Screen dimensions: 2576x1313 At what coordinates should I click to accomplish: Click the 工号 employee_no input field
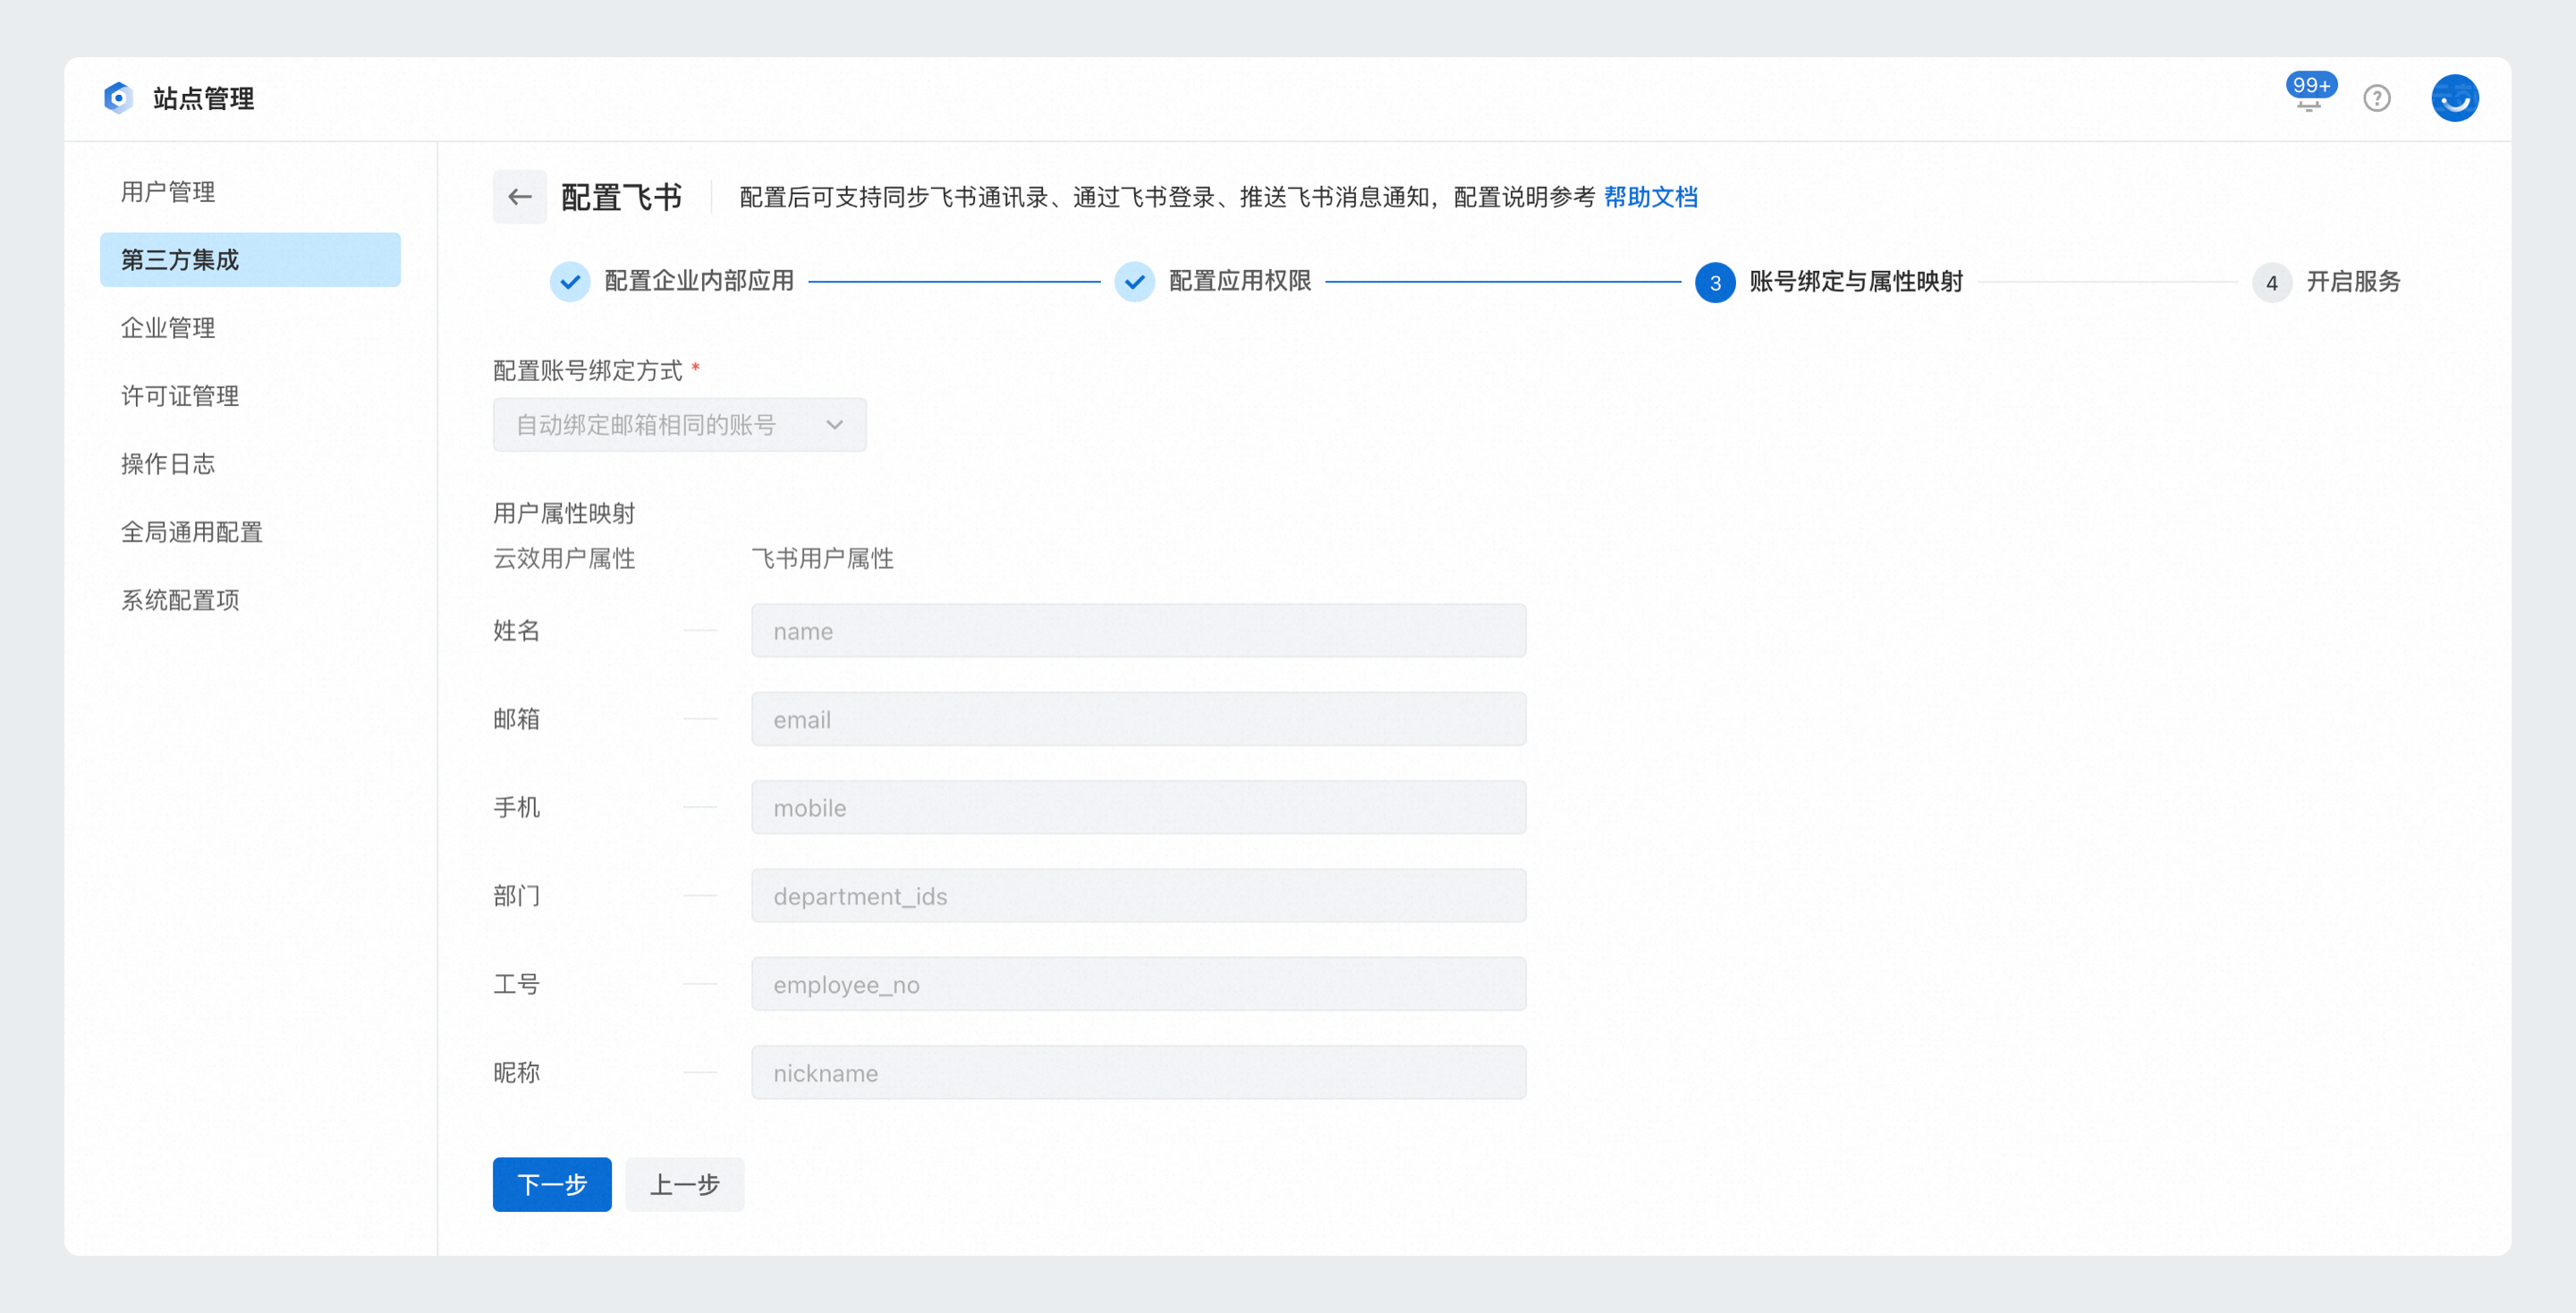pyautogui.click(x=1138, y=984)
